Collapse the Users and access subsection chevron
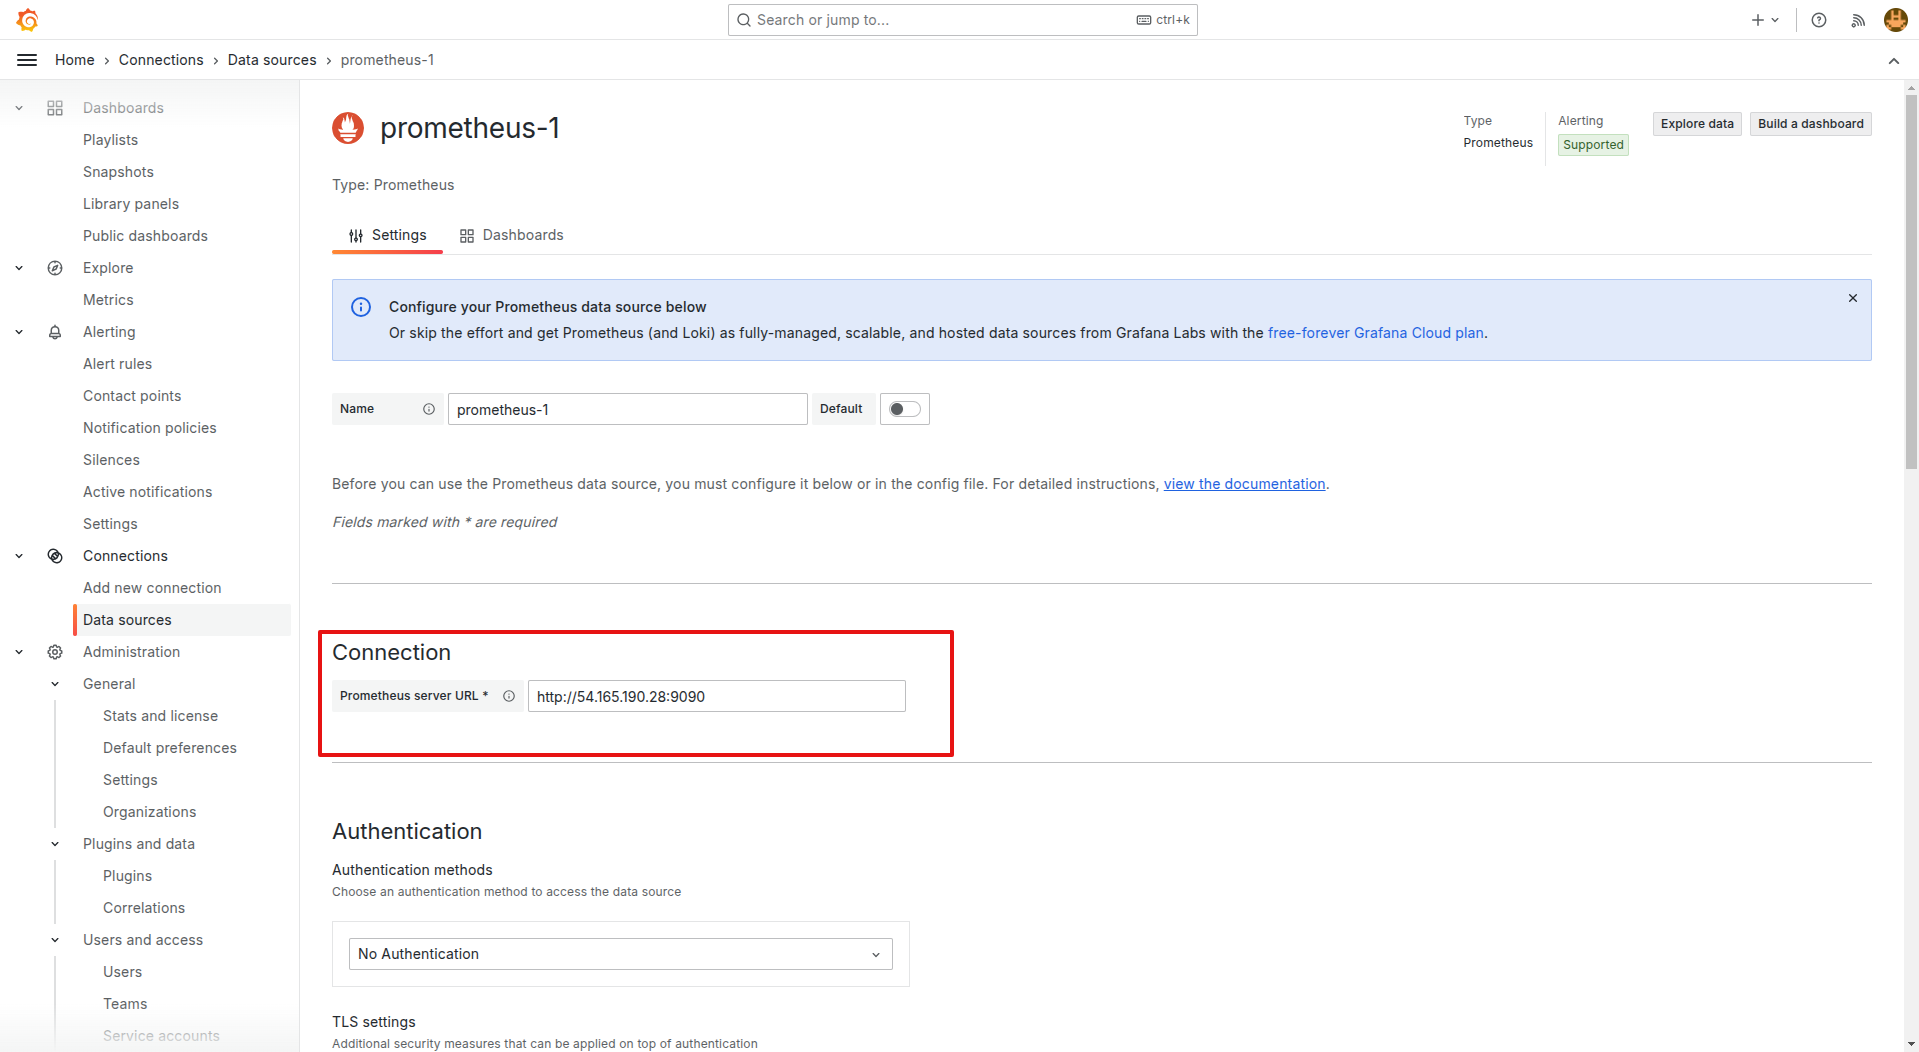This screenshot has width=1919, height=1052. point(55,940)
